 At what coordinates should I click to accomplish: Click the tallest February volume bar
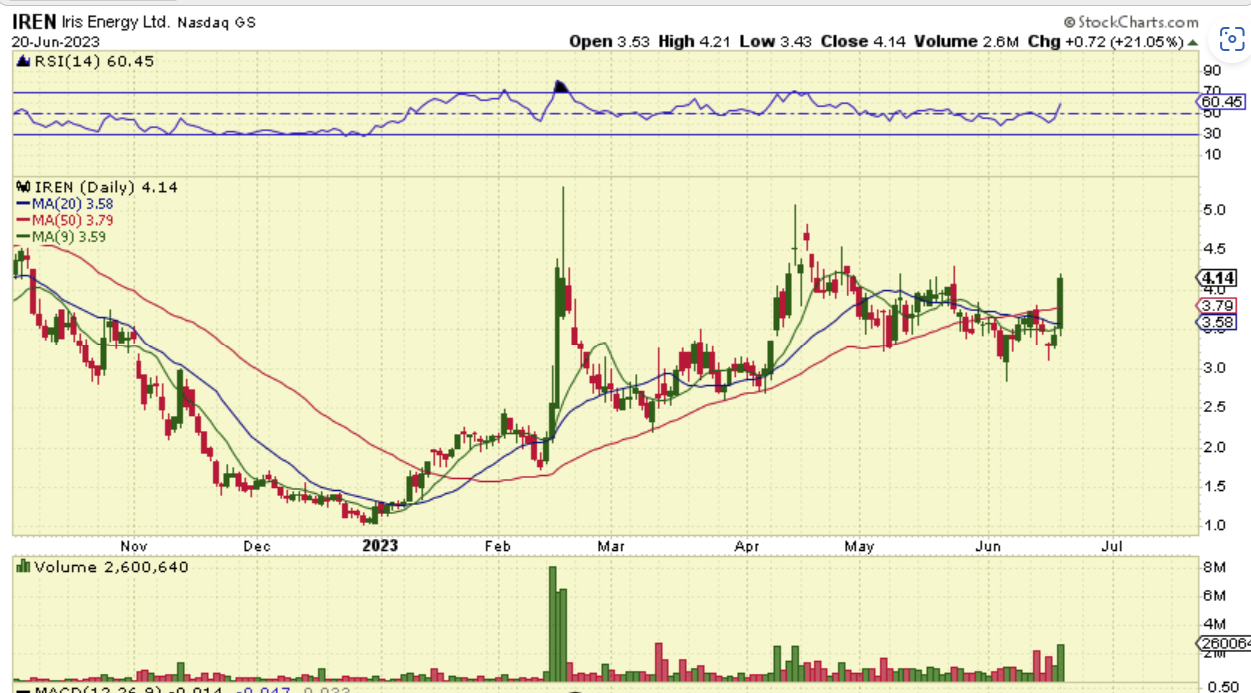pos(551,623)
